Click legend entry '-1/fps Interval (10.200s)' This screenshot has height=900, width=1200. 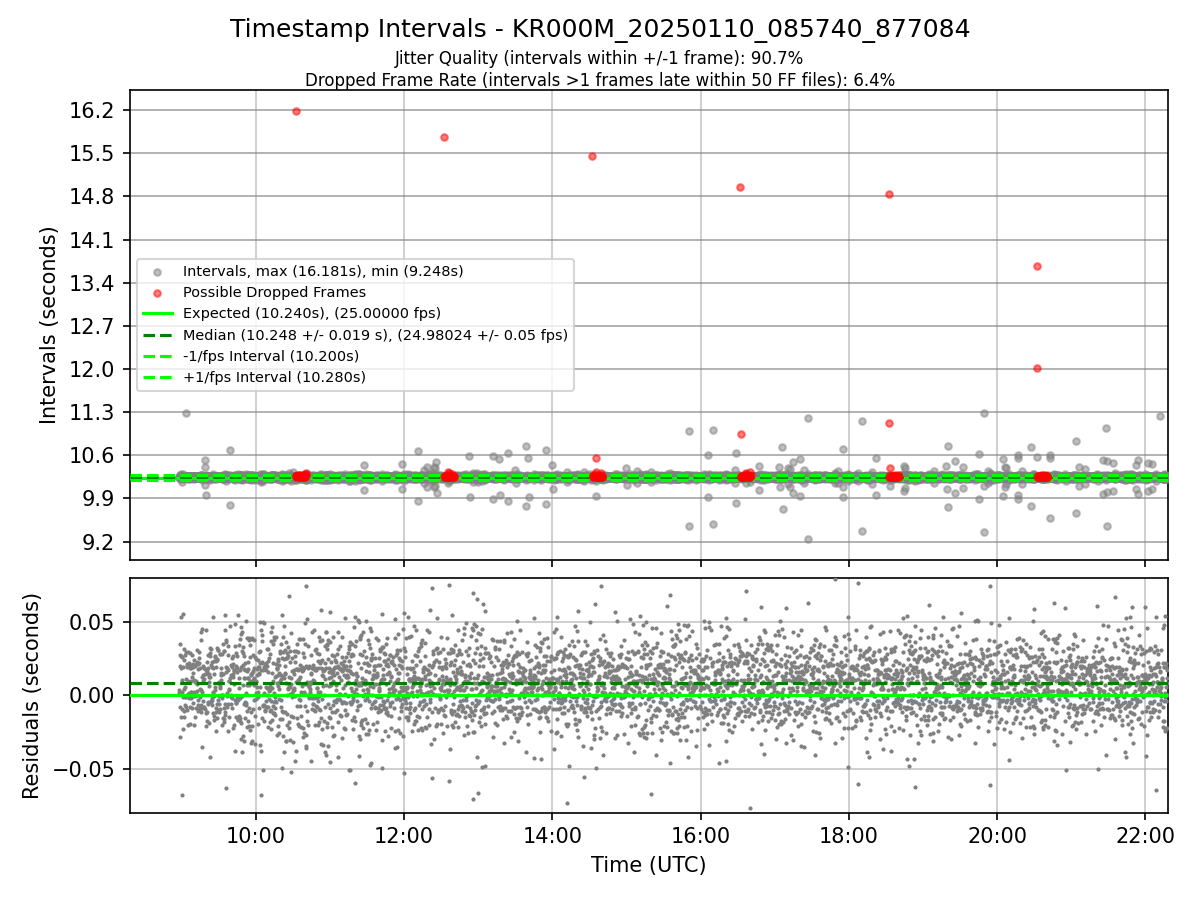(270, 356)
